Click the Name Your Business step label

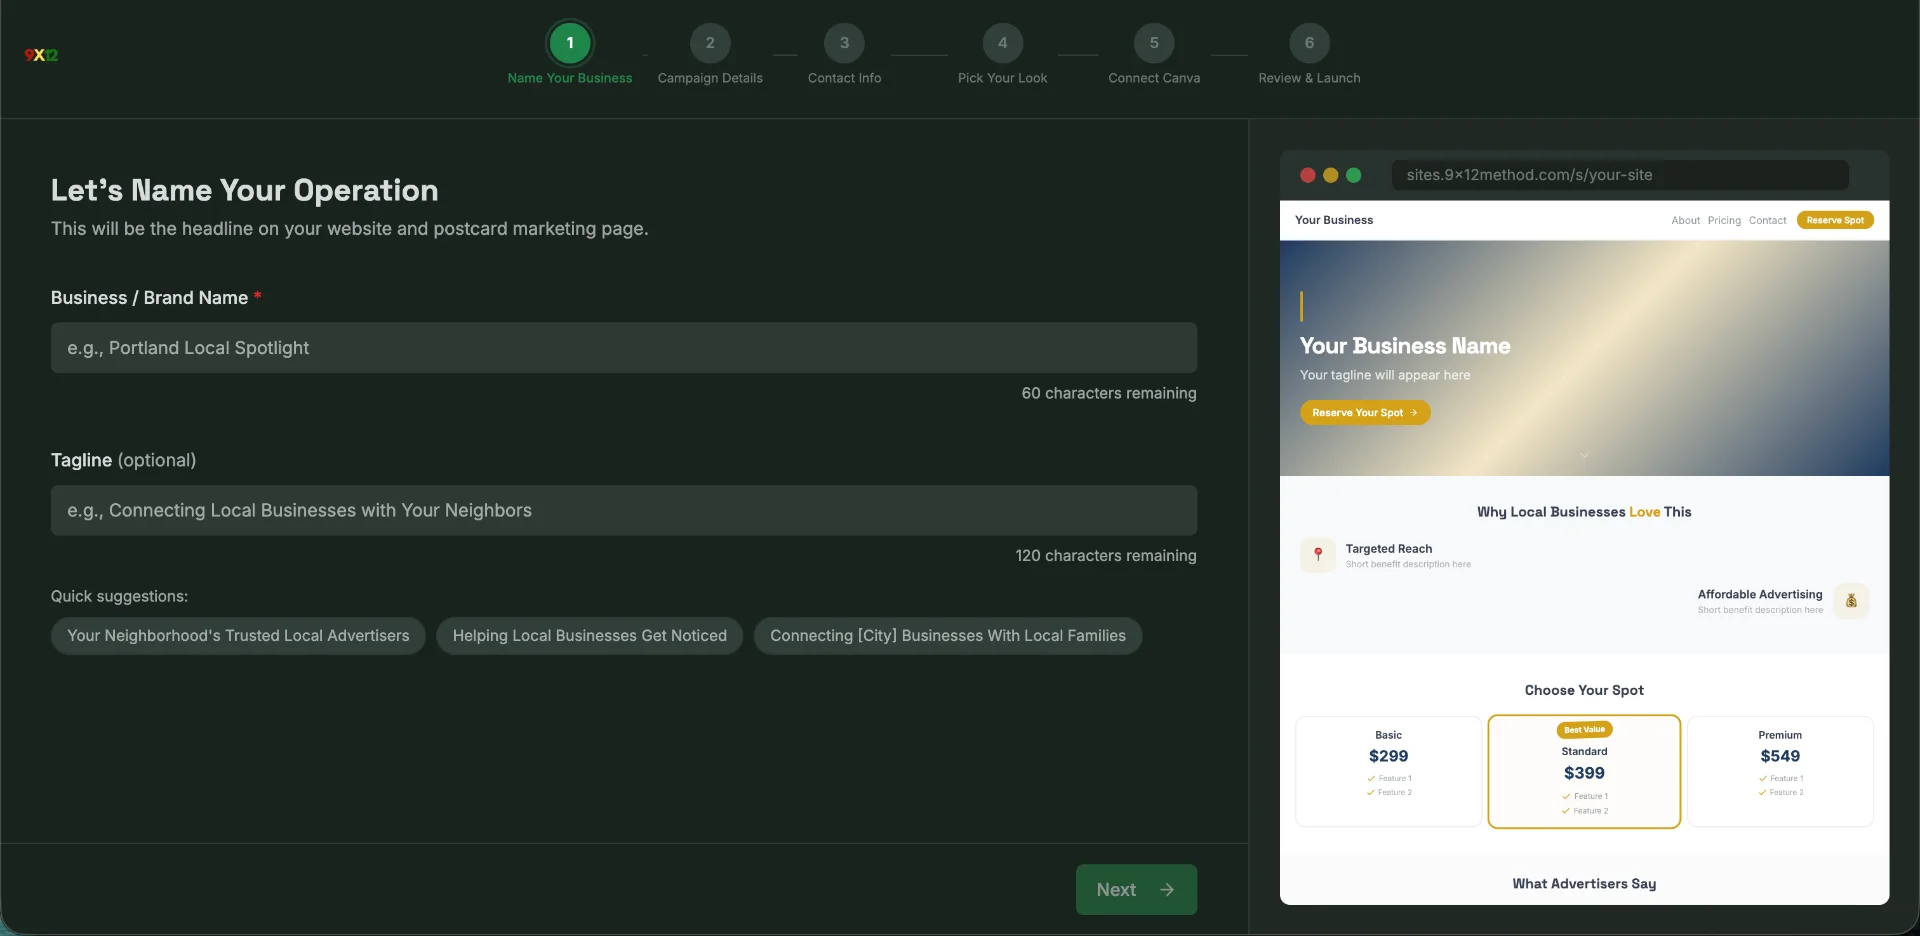(x=570, y=78)
